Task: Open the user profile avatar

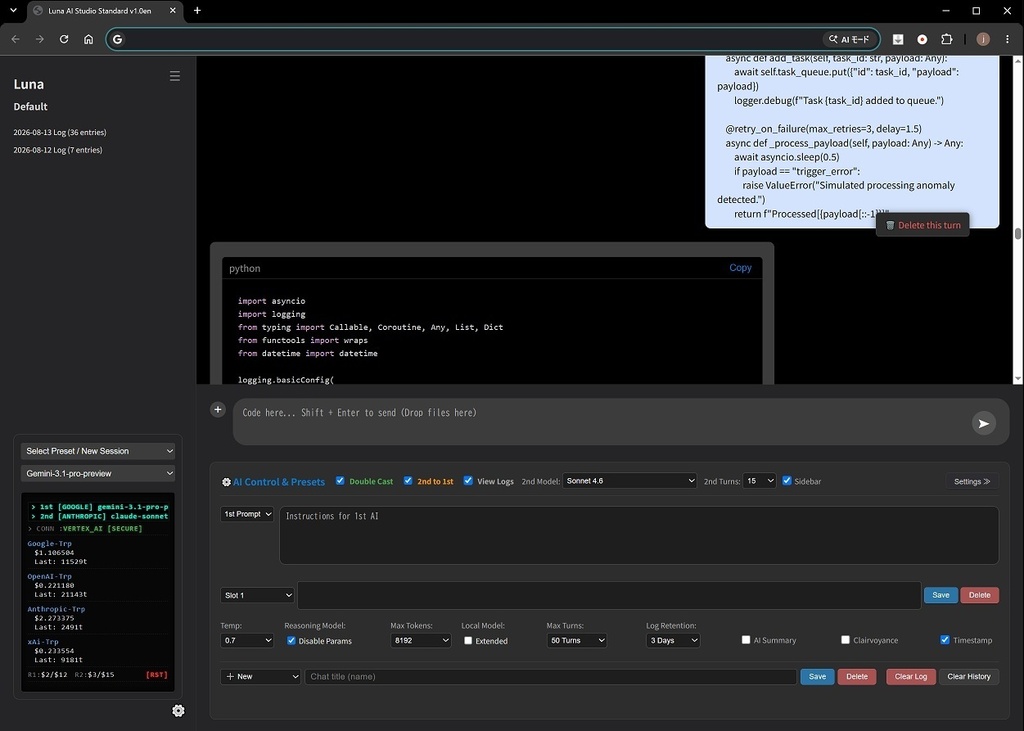Action: [983, 39]
